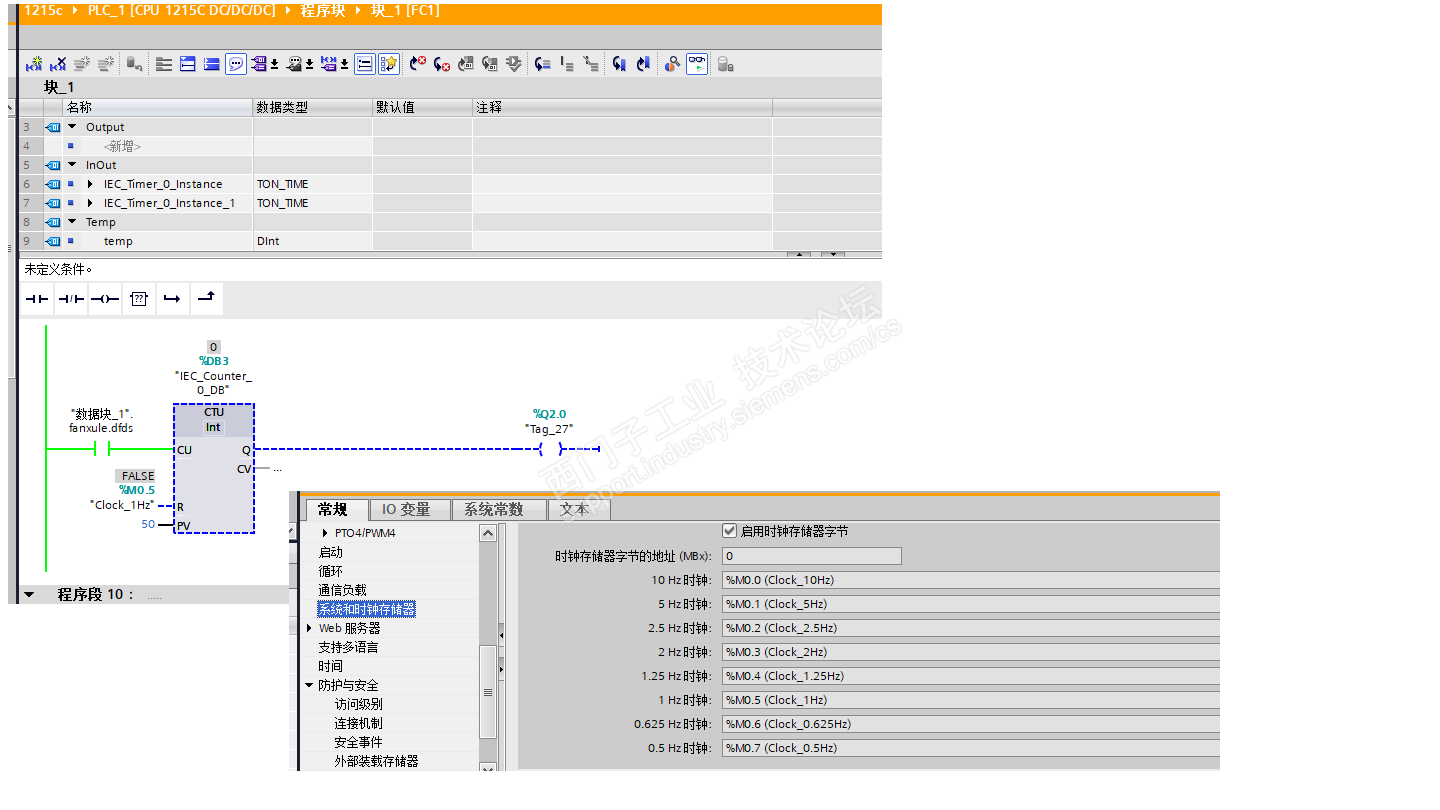
Task: Click the purple tag toolbar dropdown icon
Action: 264,64
